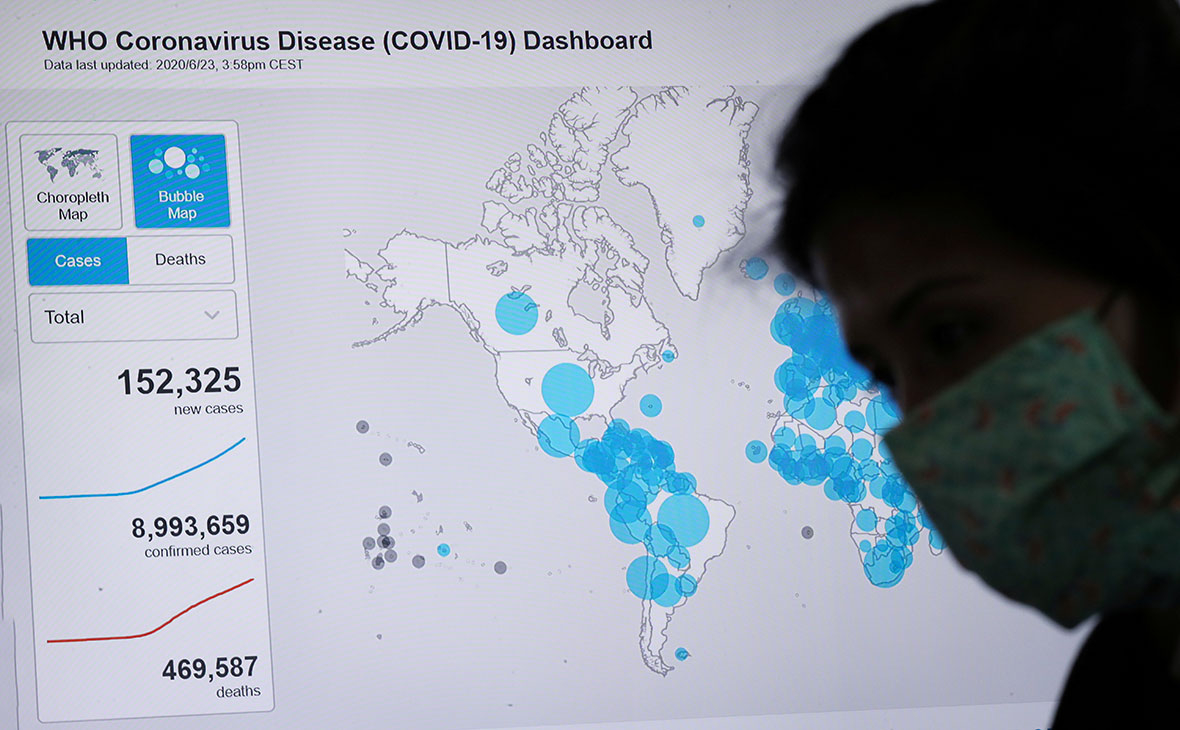
Task: Open the Total dropdown
Action: pos(133,317)
